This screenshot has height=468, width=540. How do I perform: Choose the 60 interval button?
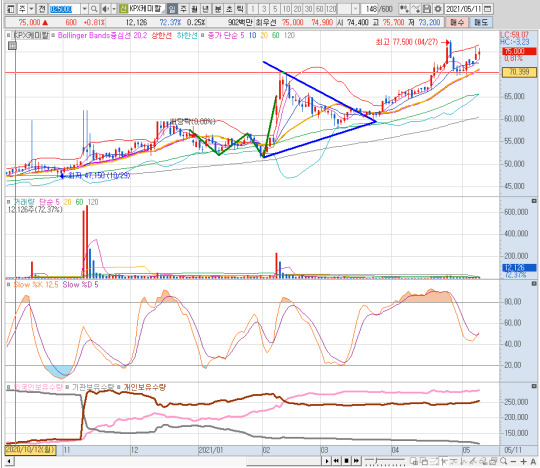pyautogui.click(x=320, y=9)
